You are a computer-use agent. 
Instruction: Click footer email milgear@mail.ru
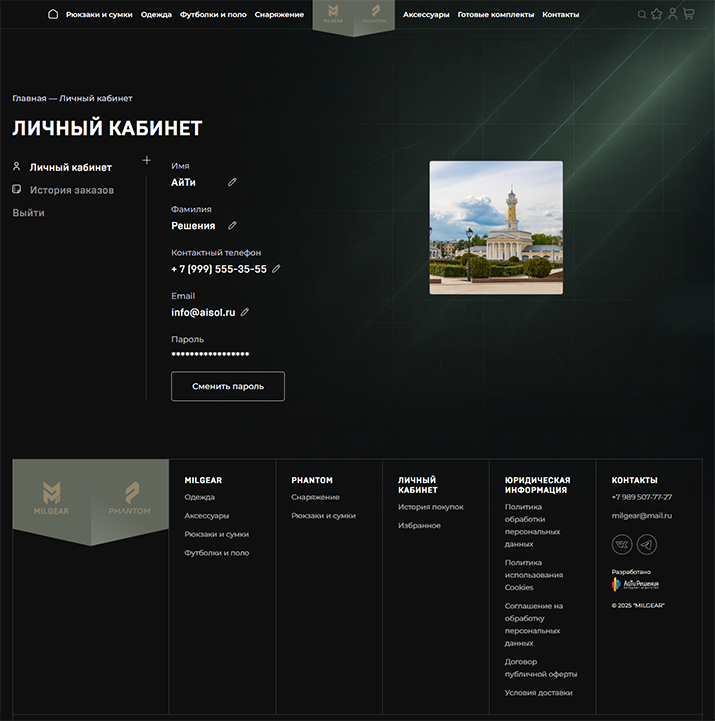(642, 515)
